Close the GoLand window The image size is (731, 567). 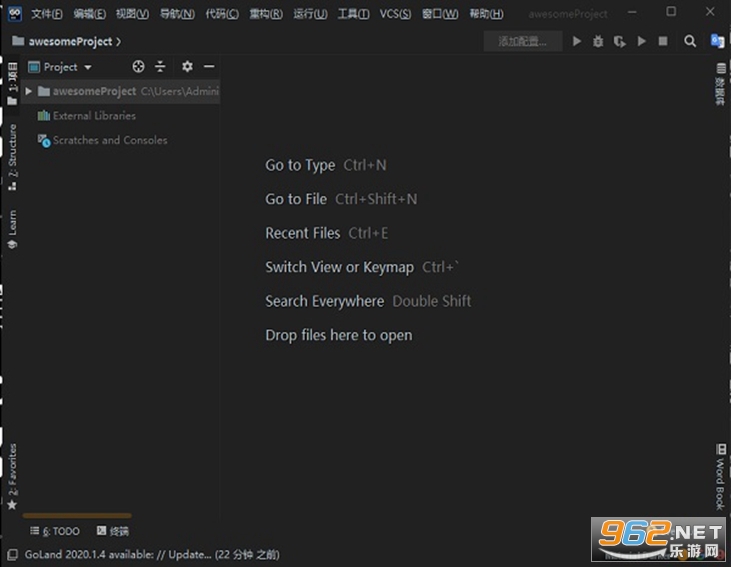(x=710, y=12)
